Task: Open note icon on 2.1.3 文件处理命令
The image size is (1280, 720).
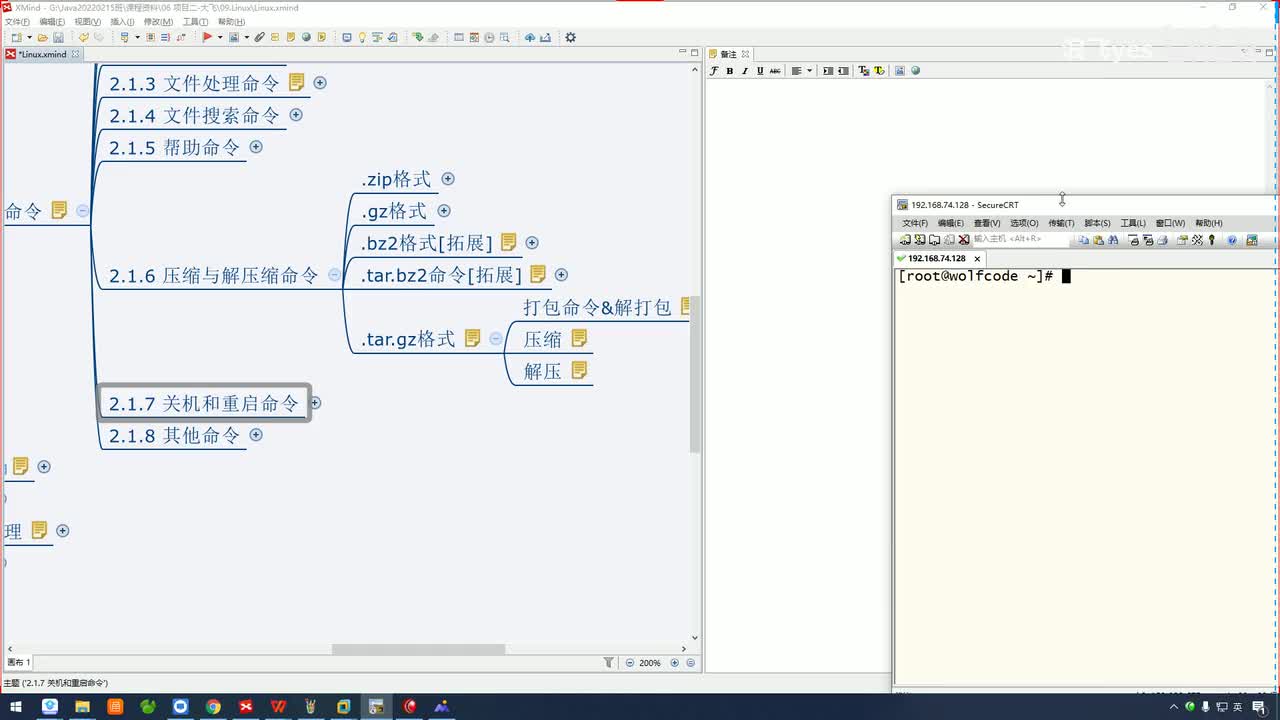Action: [296, 82]
